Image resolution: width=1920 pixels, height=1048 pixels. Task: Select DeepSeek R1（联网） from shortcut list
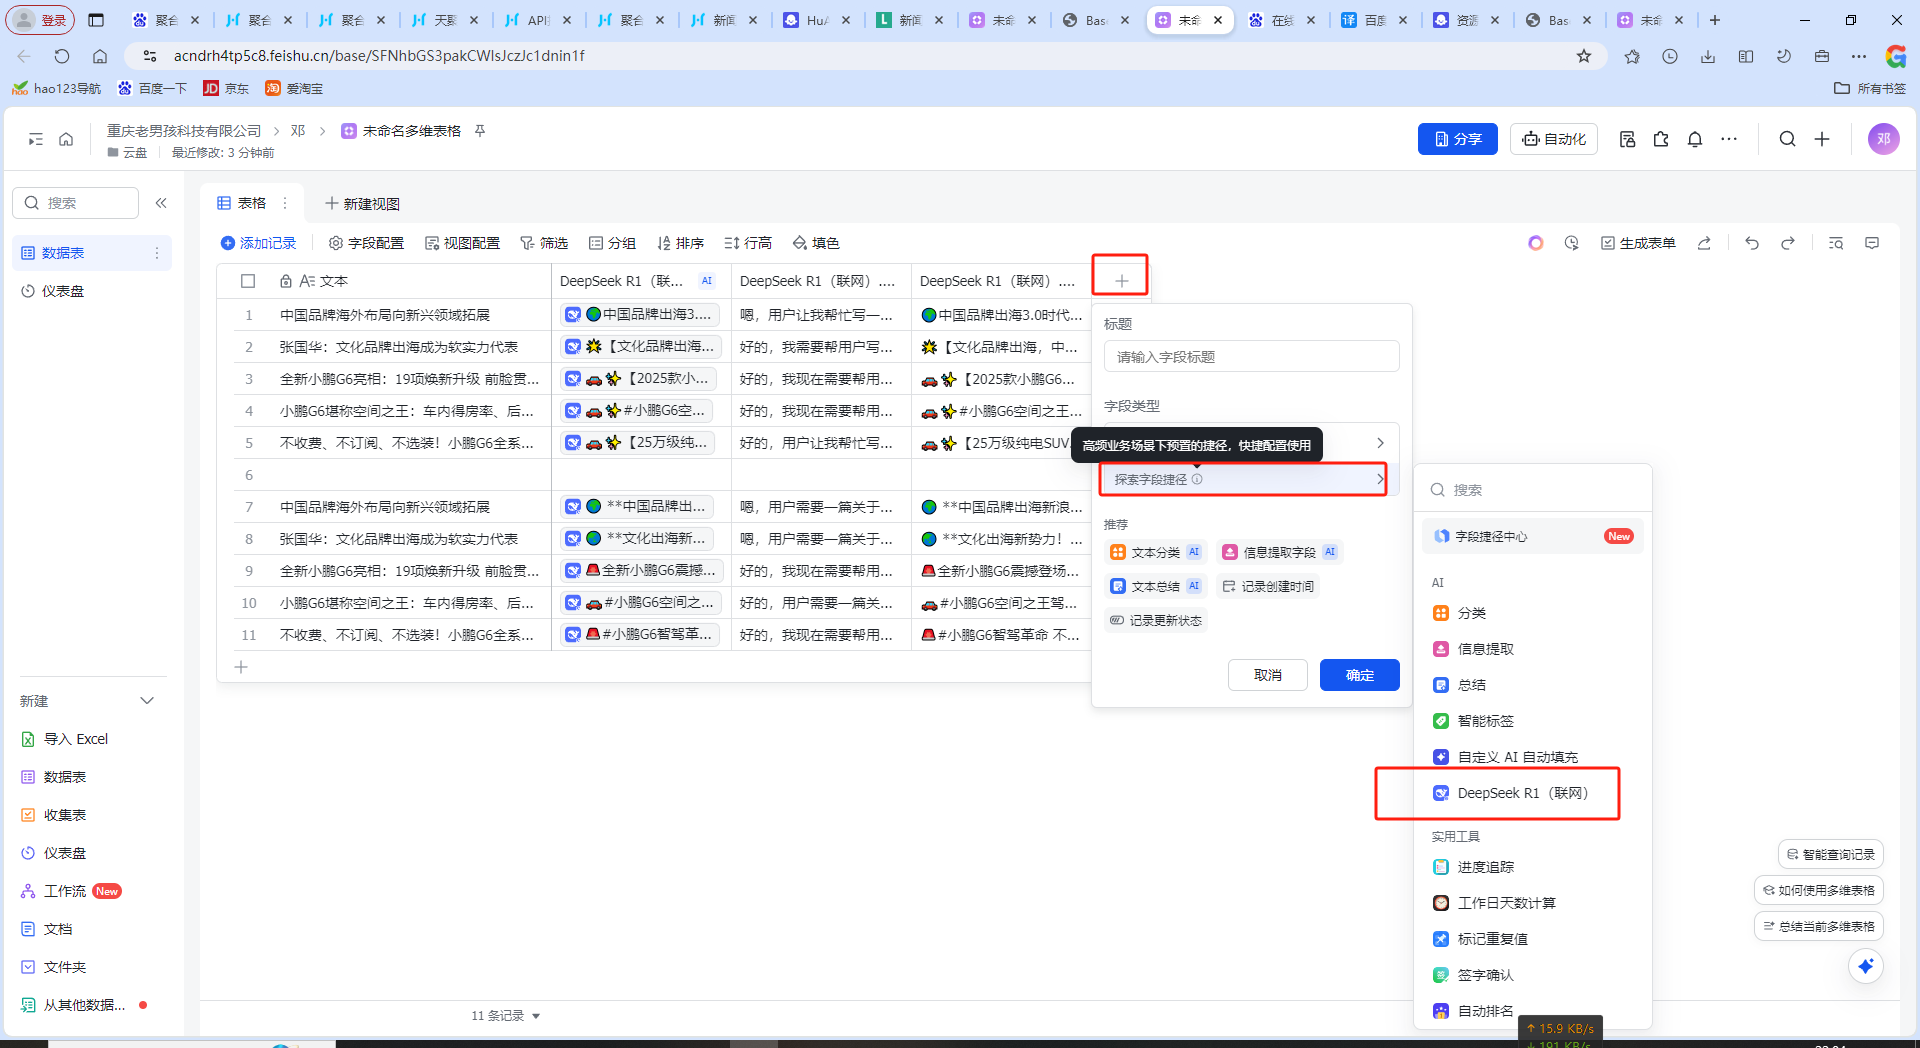pos(1521,793)
